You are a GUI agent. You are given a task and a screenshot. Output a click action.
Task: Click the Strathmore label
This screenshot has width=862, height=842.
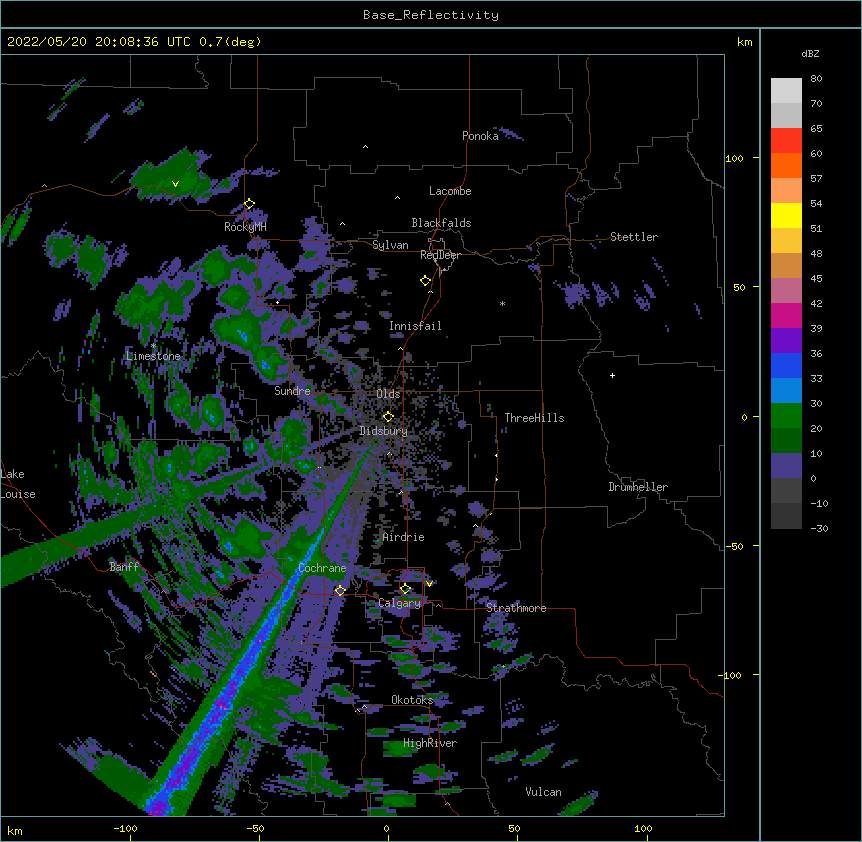[516, 608]
